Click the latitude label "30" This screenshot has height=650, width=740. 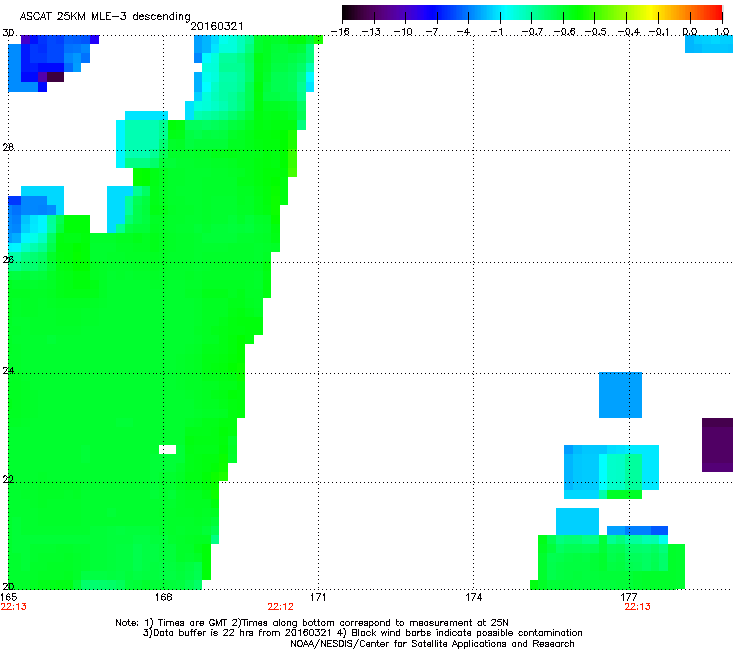point(8,33)
